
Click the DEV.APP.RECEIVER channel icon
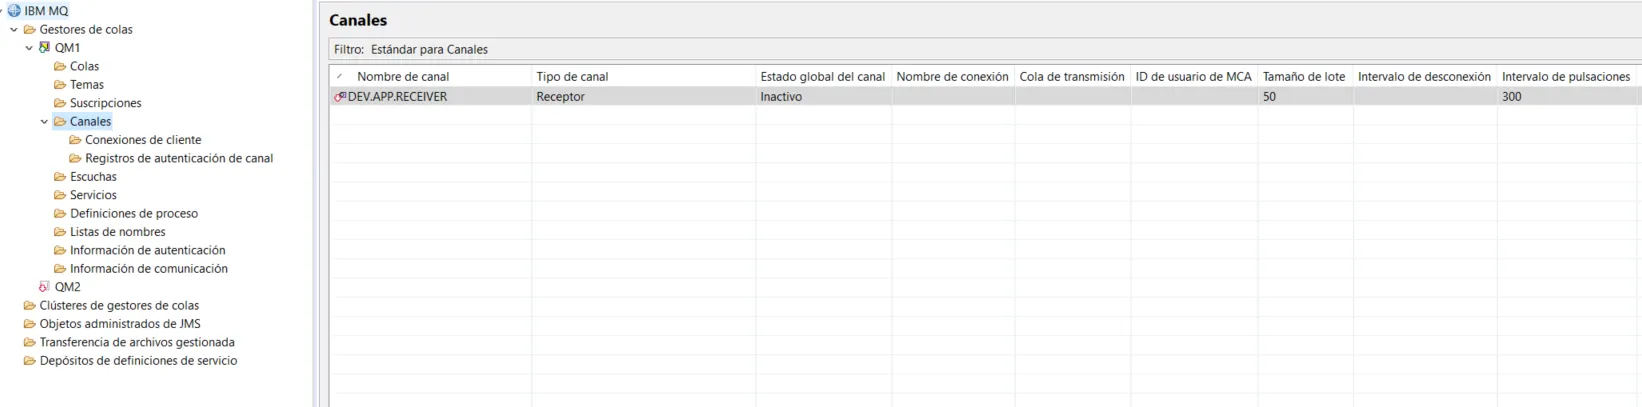pyautogui.click(x=340, y=97)
